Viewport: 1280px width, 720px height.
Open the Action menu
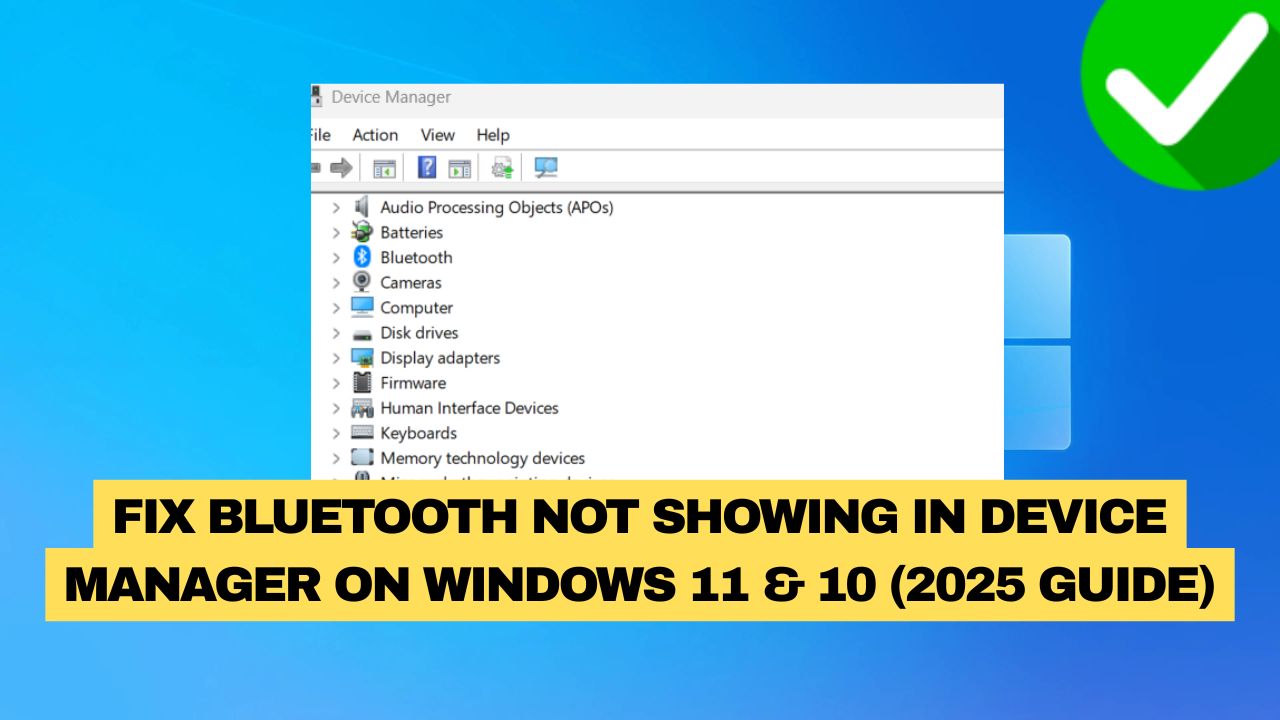[375, 135]
